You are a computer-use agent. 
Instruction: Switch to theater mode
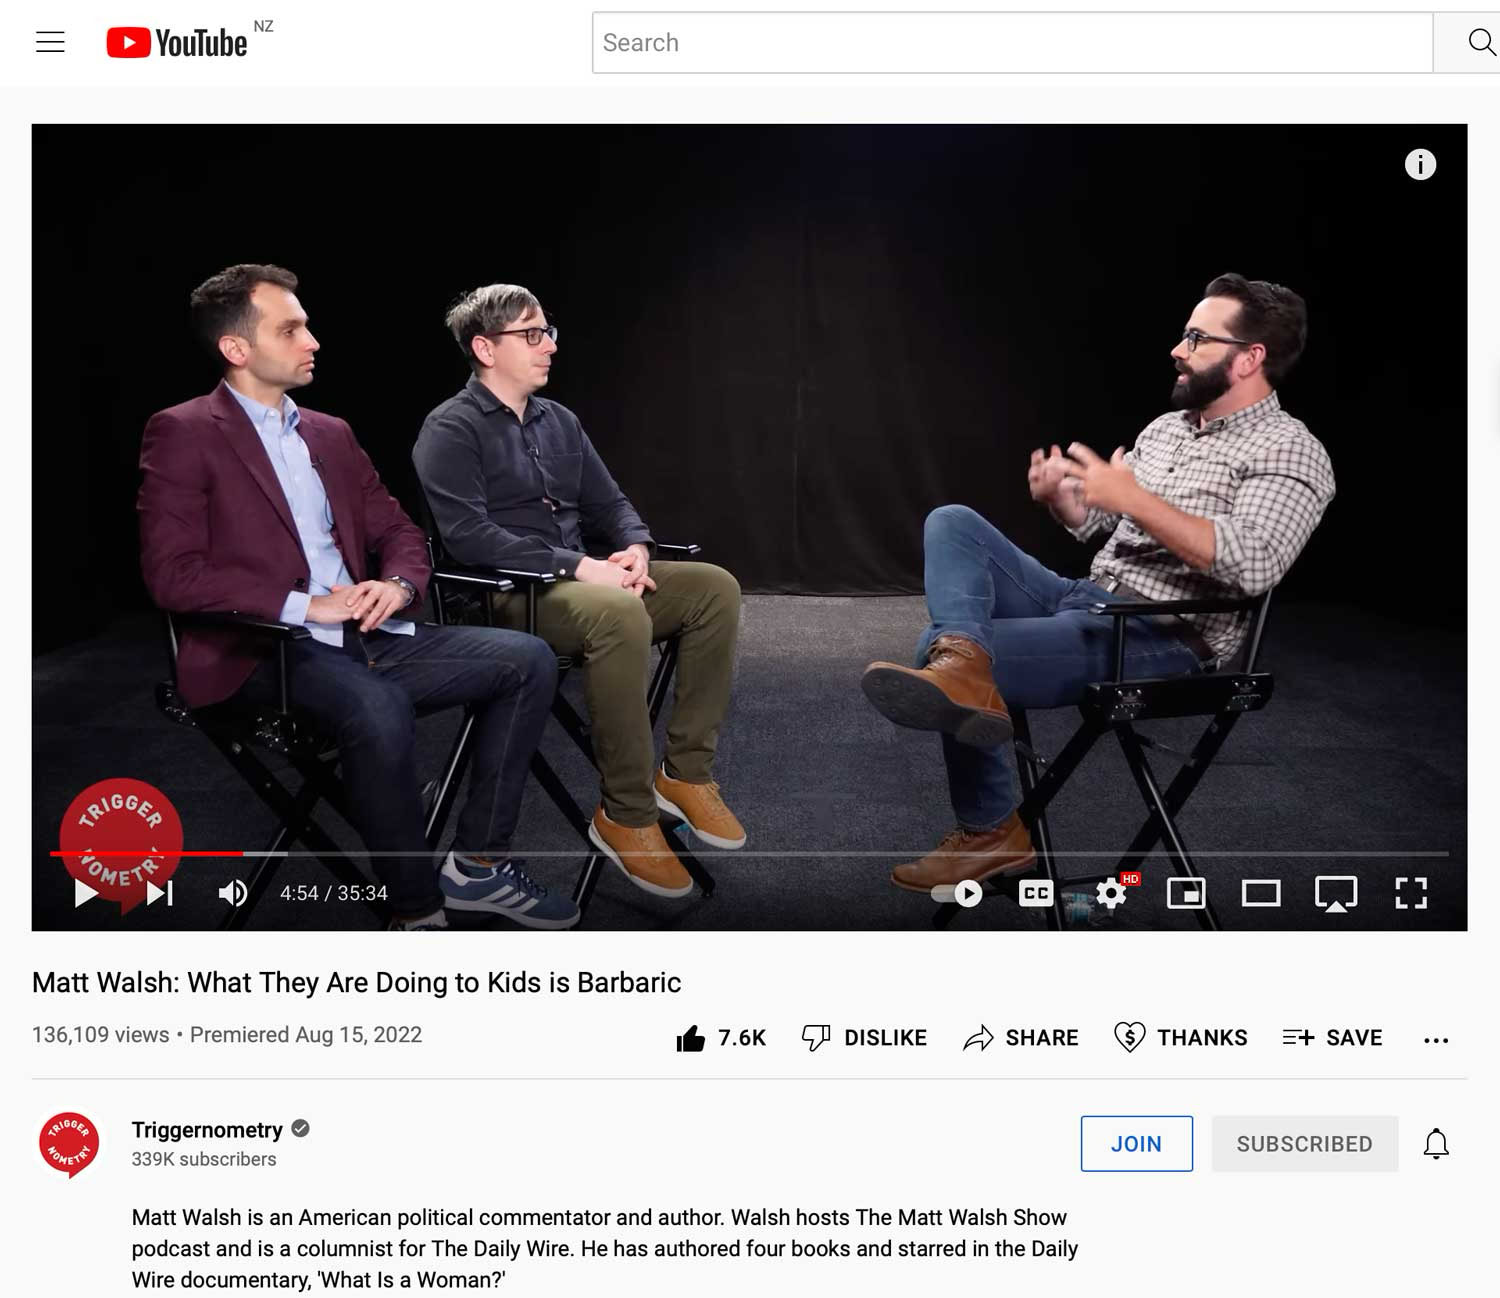tap(1260, 893)
